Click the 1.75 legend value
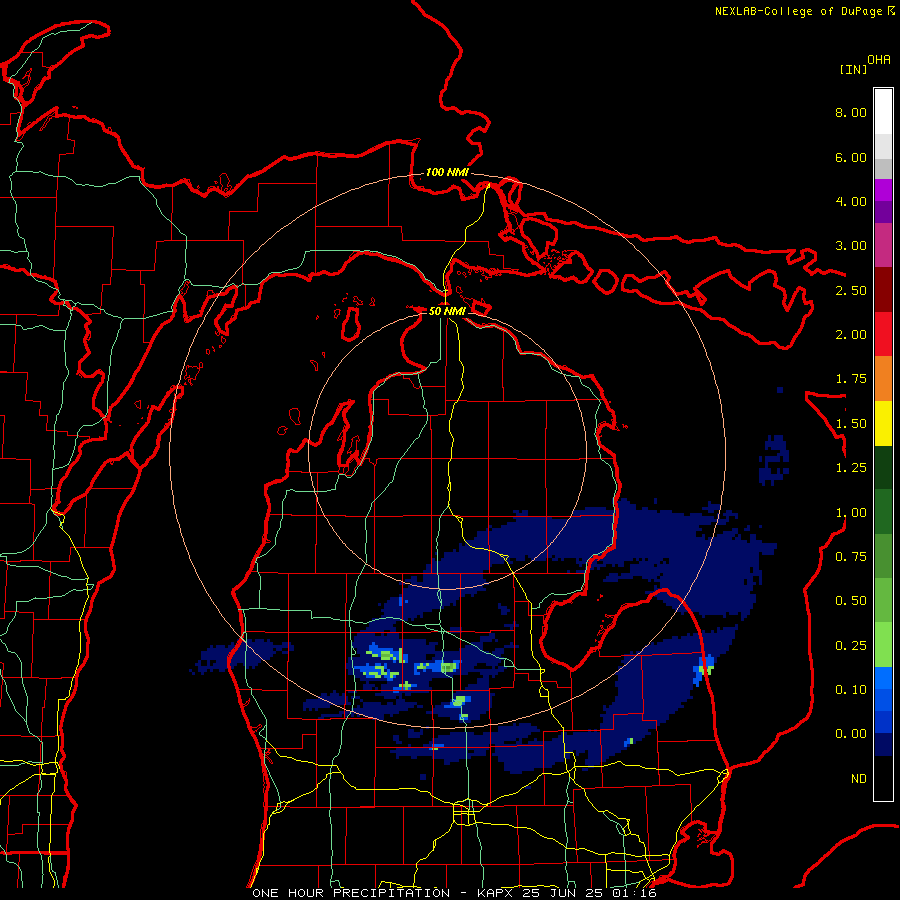The height and width of the screenshot is (900, 900). coord(851,379)
